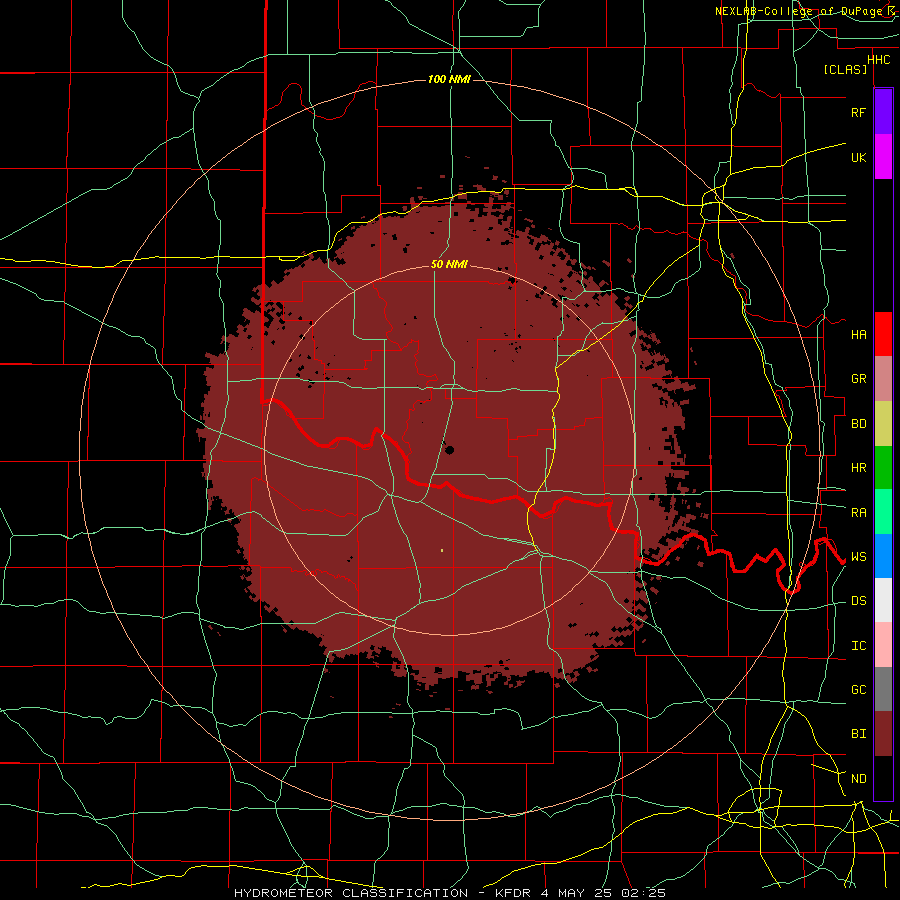
Task: Click the RF legend label text
Action: tap(858, 112)
